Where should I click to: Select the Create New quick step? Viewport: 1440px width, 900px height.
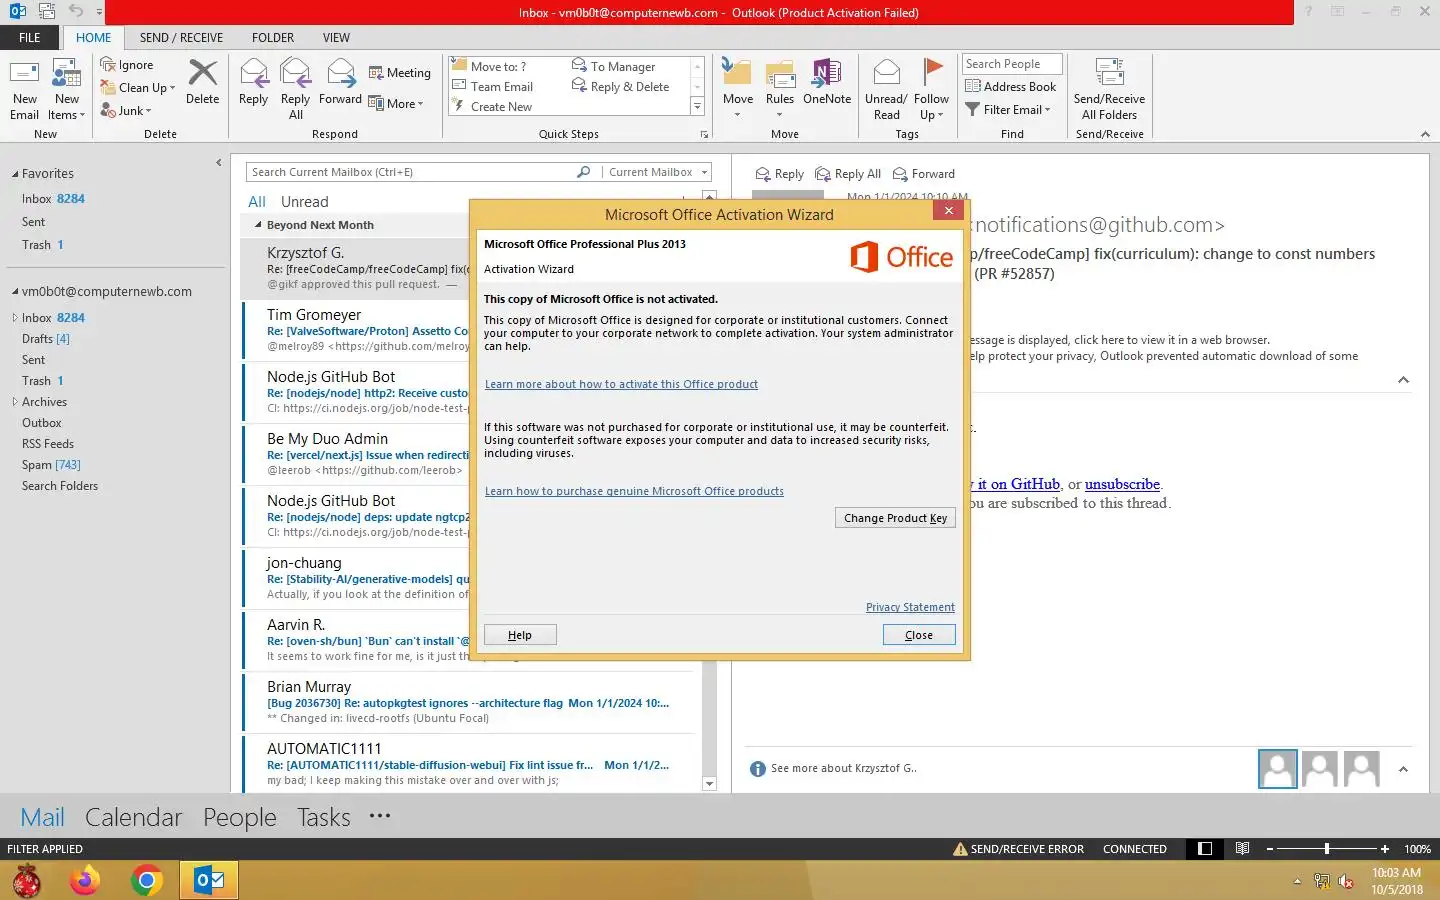pos(492,107)
